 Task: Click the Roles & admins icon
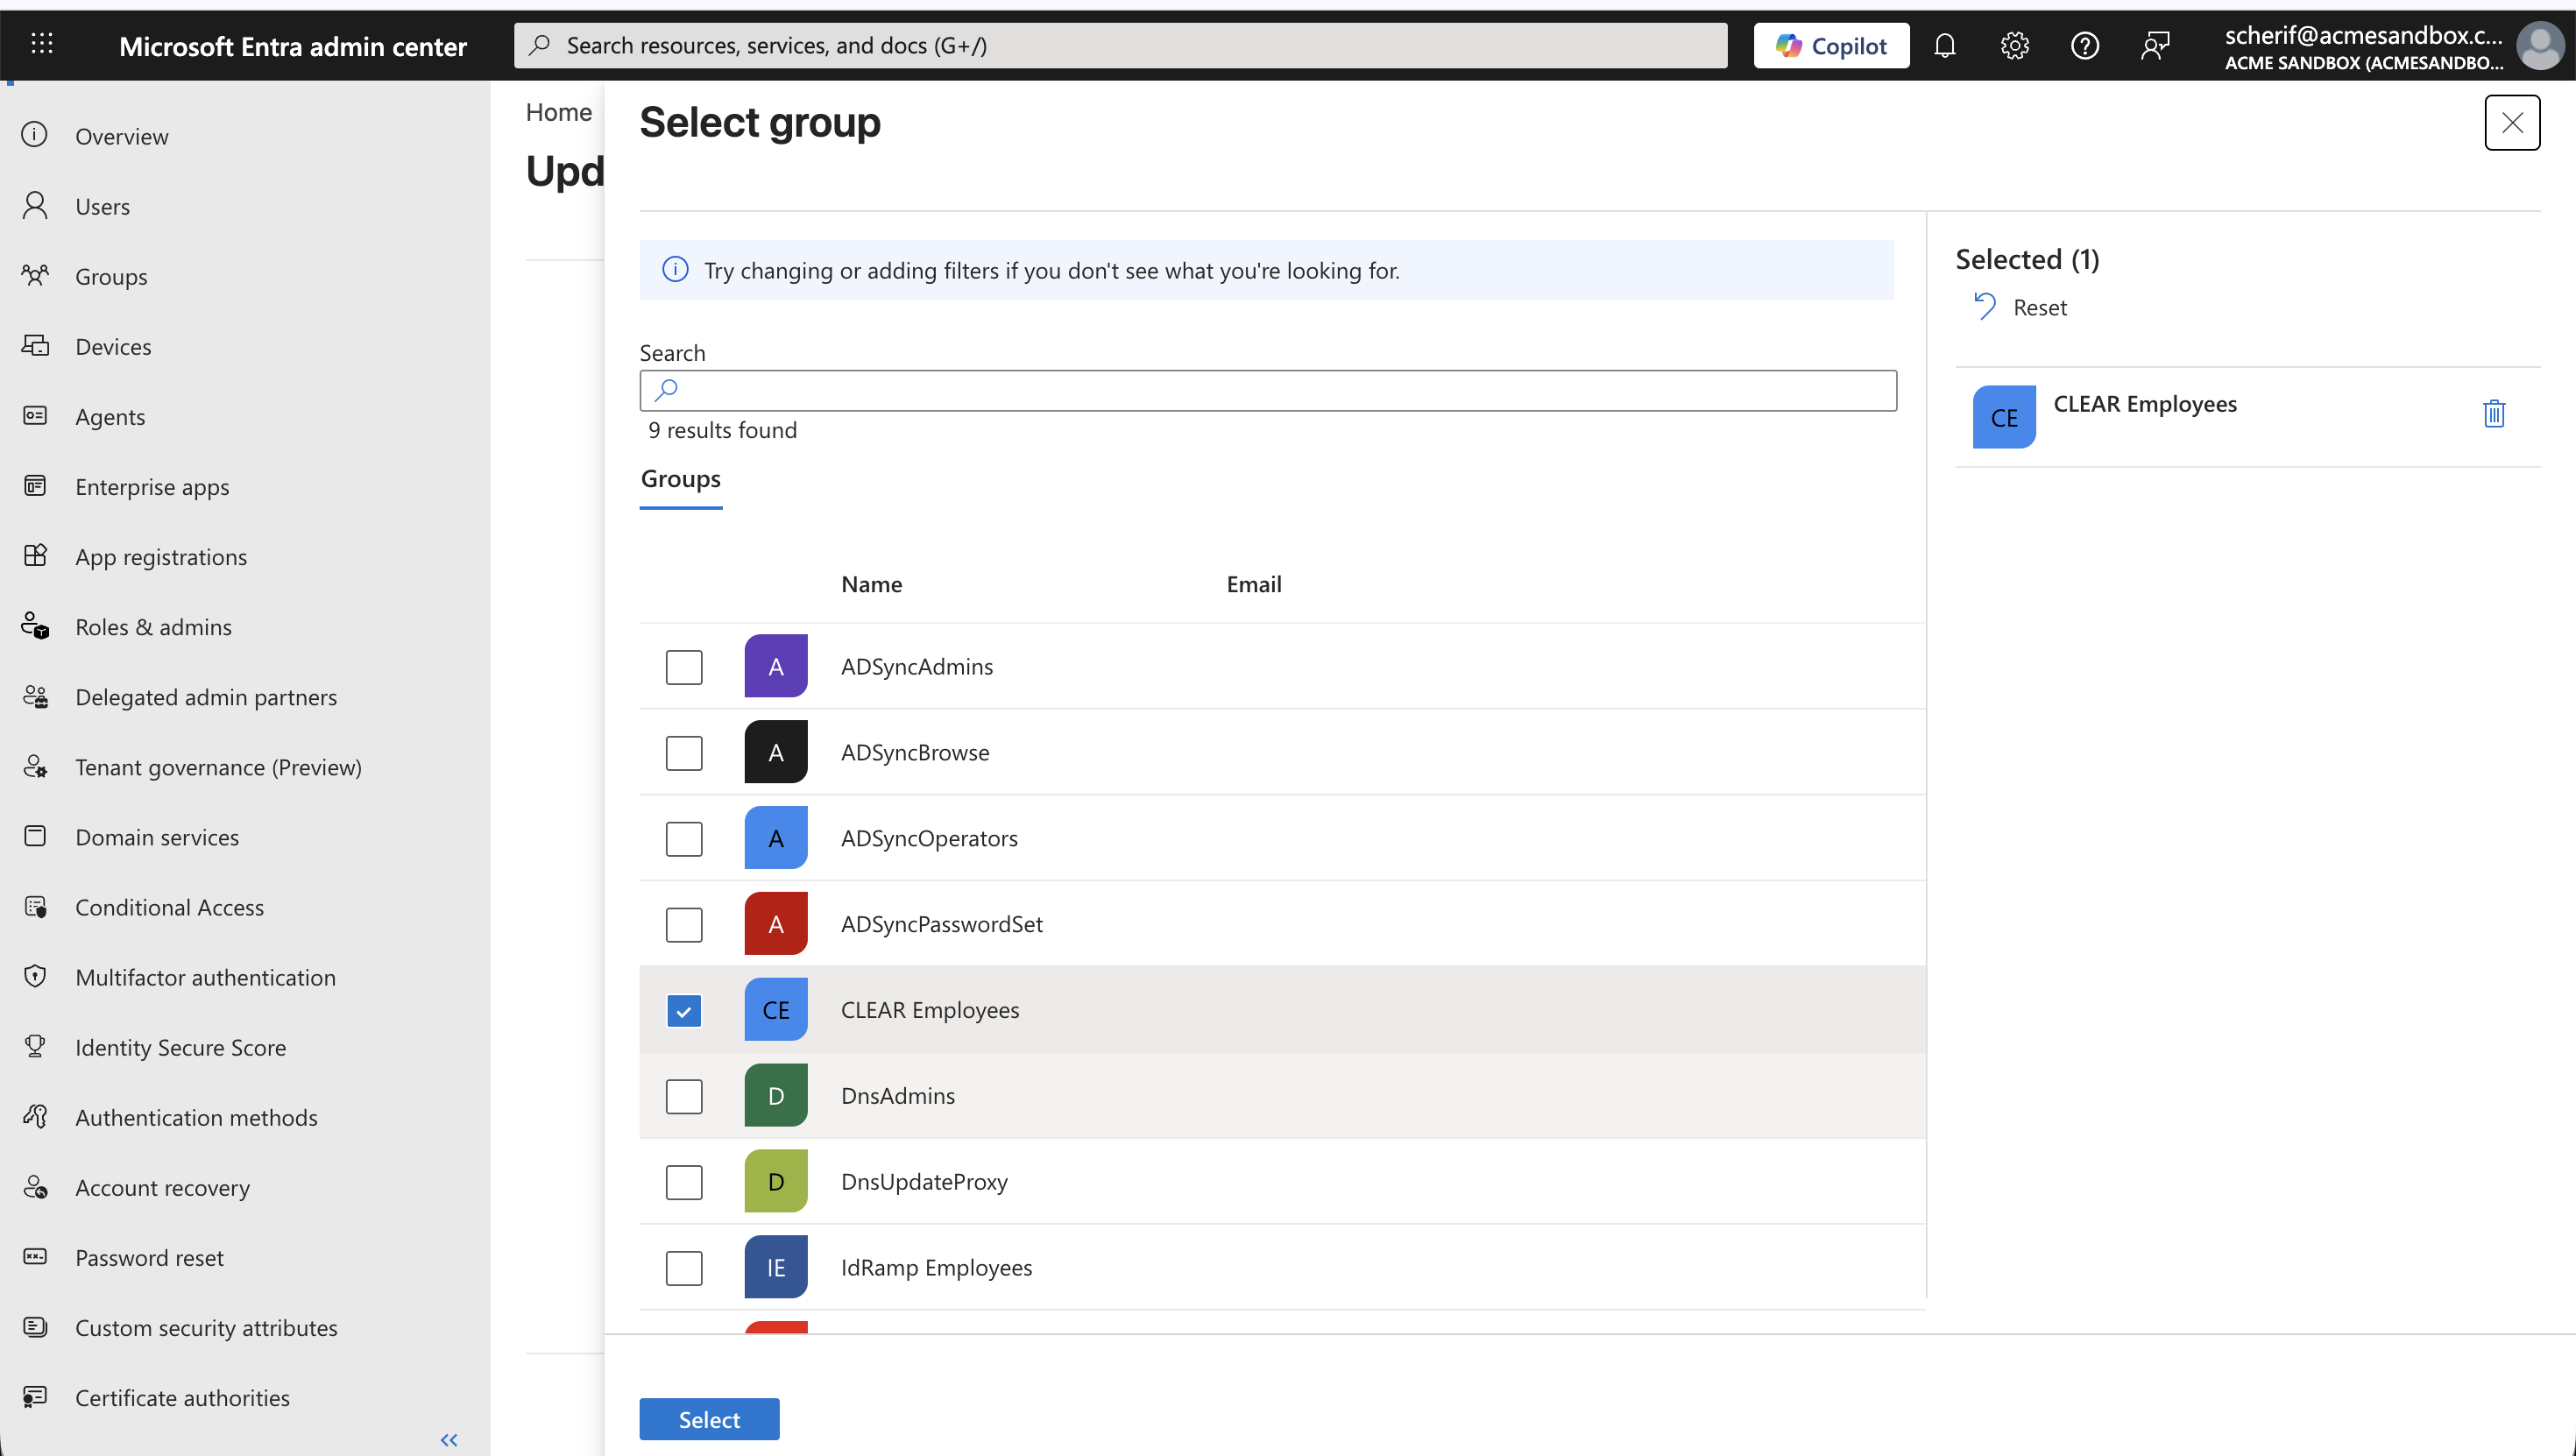coord(35,626)
